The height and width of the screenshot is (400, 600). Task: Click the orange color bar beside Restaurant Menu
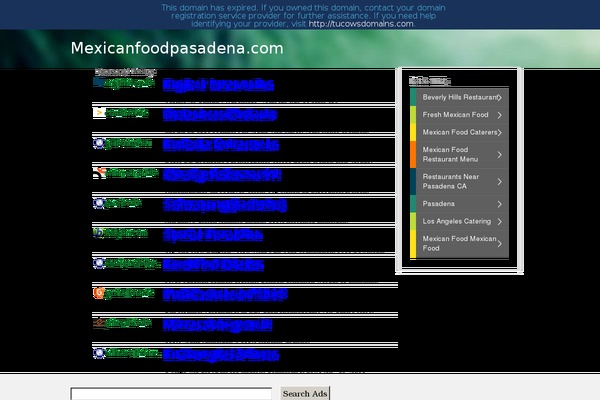click(413, 154)
